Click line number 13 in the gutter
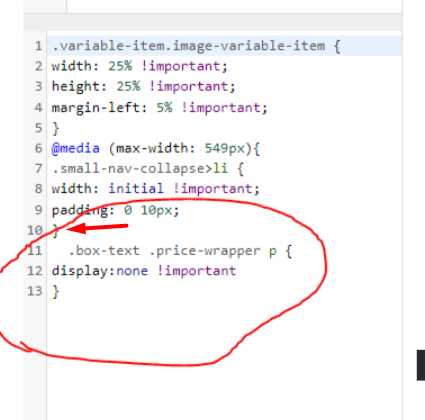The image size is (425, 420). pyautogui.click(x=35, y=291)
